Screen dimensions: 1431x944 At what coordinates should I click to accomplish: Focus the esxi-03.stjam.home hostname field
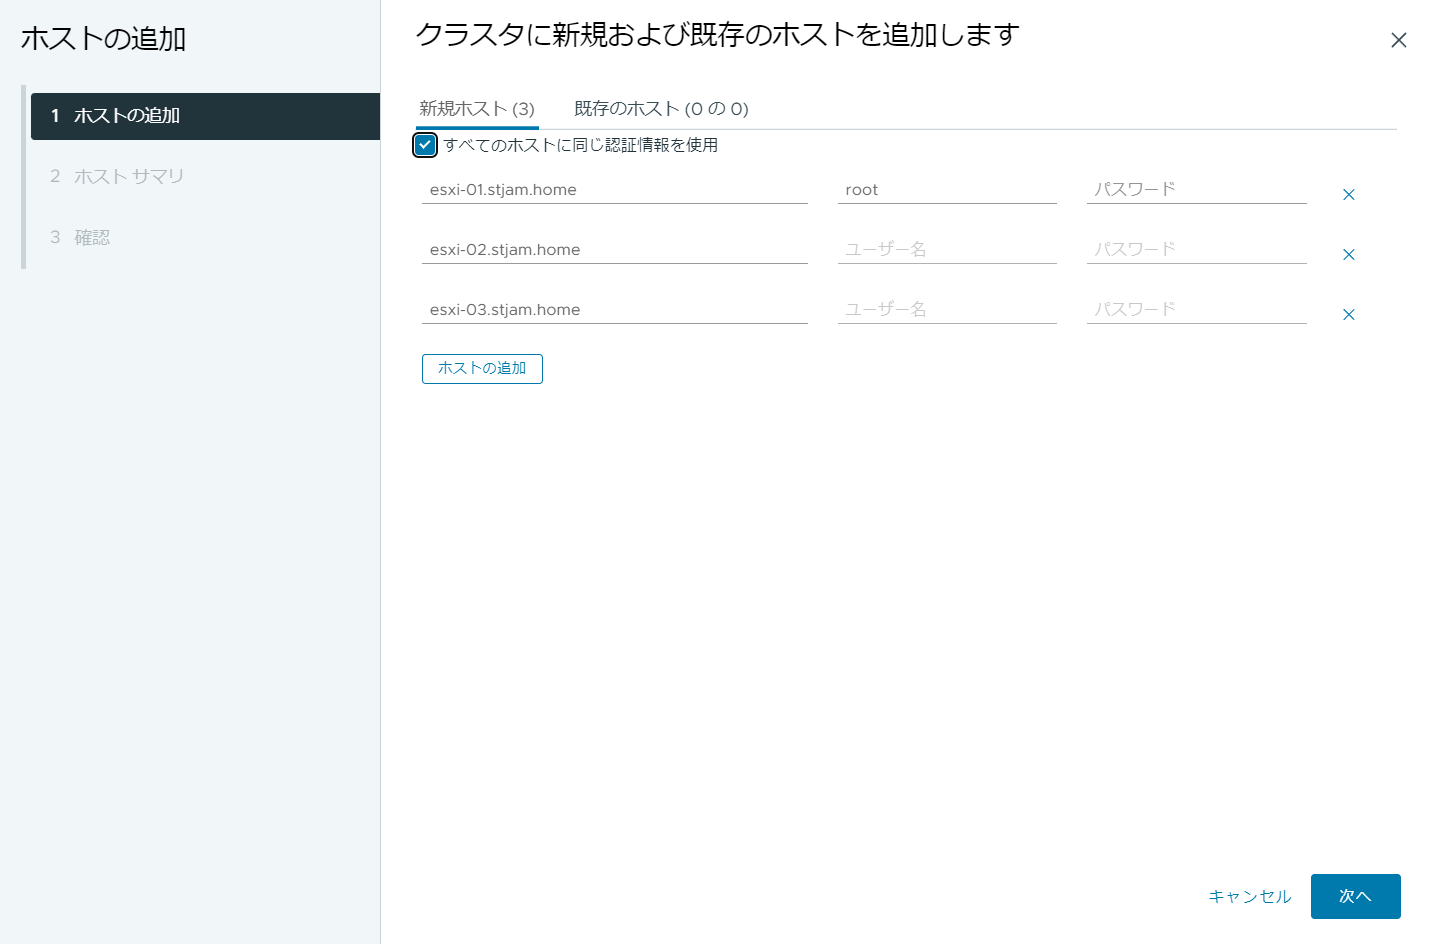(614, 310)
